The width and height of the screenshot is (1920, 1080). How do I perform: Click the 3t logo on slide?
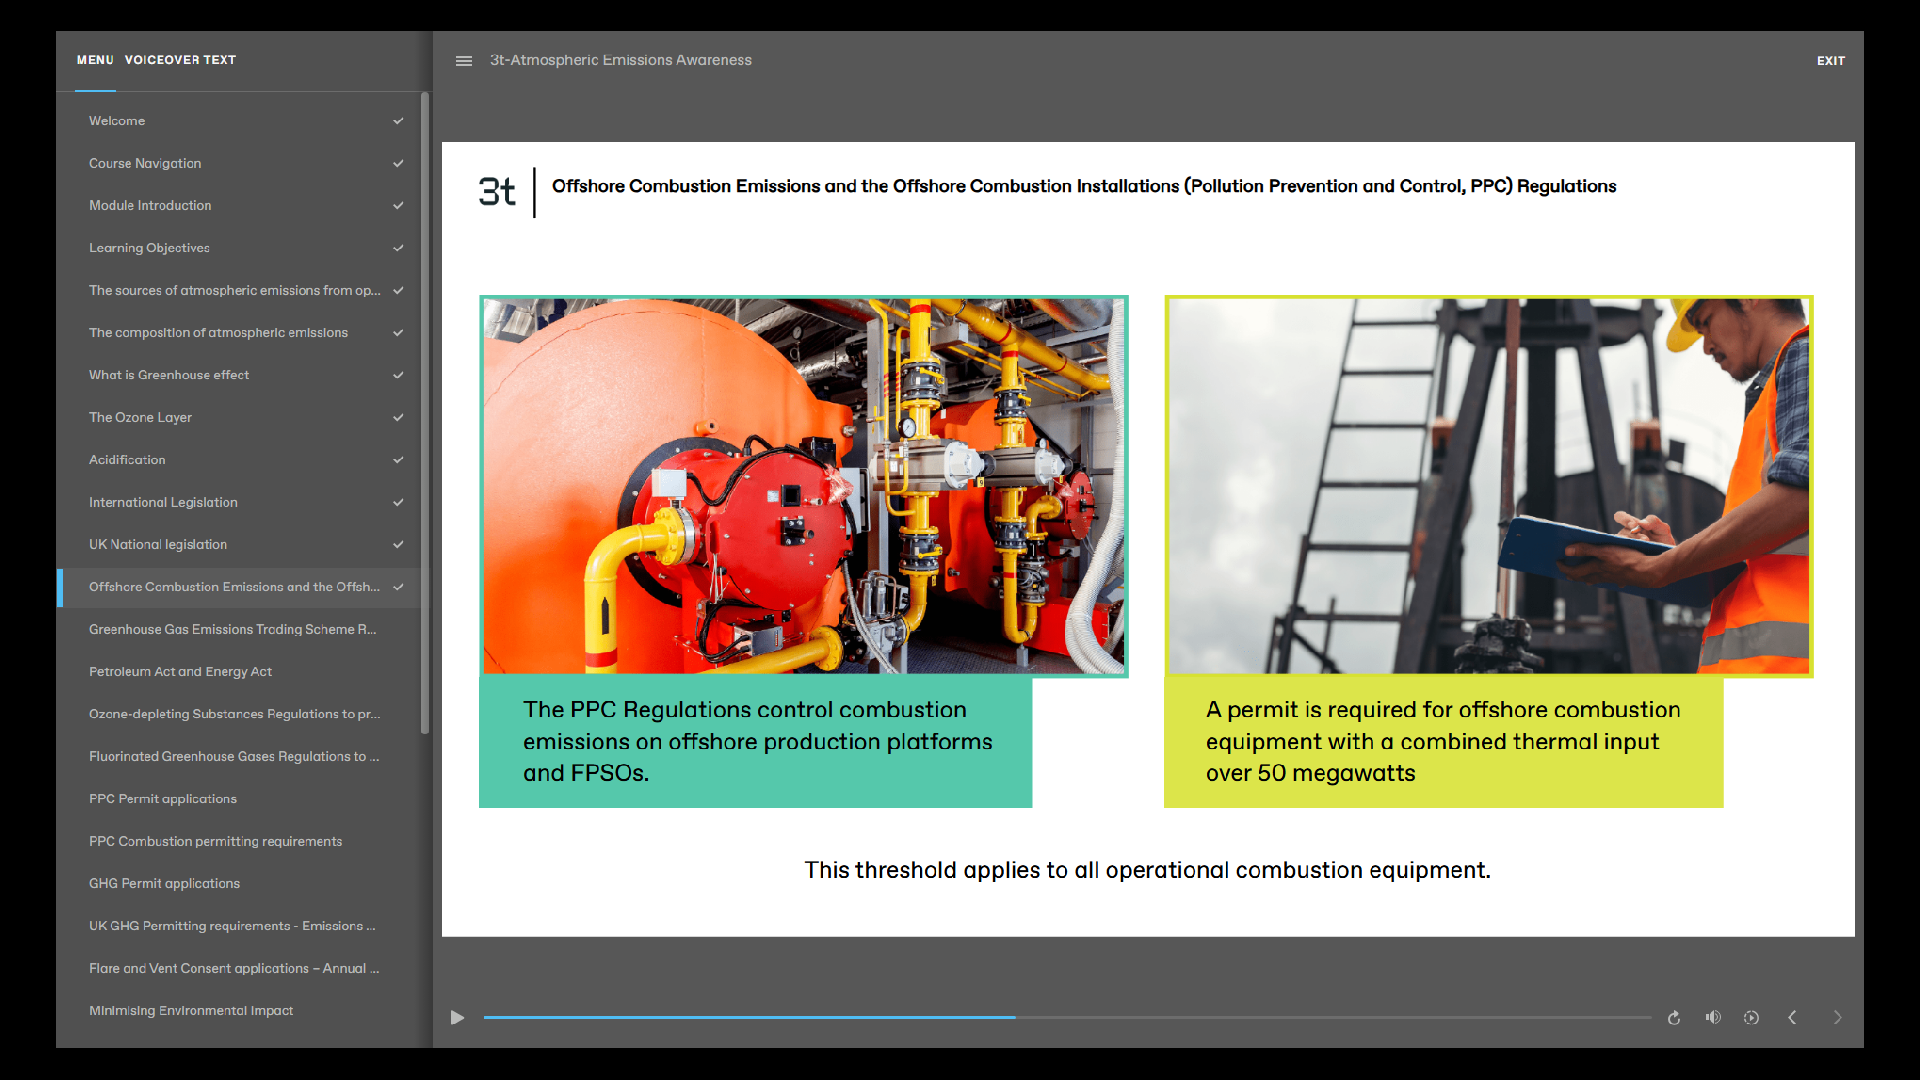(x=497, y=191)
